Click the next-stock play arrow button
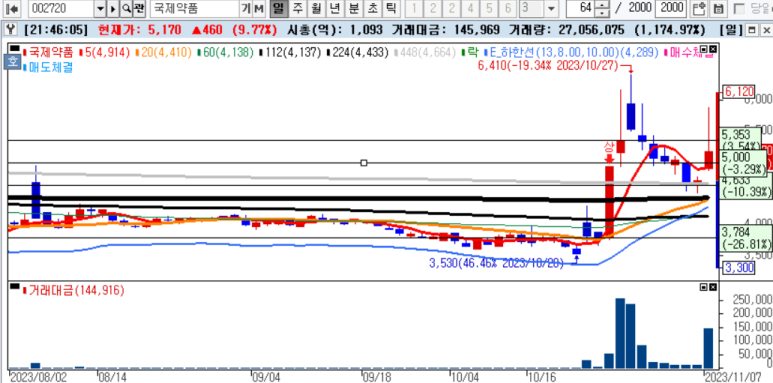 (x=113, y=8)
